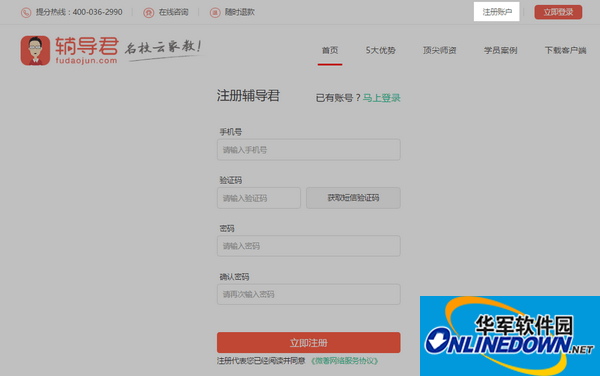Open the 顶尖师资 nav tab

[x=440, y=50]
